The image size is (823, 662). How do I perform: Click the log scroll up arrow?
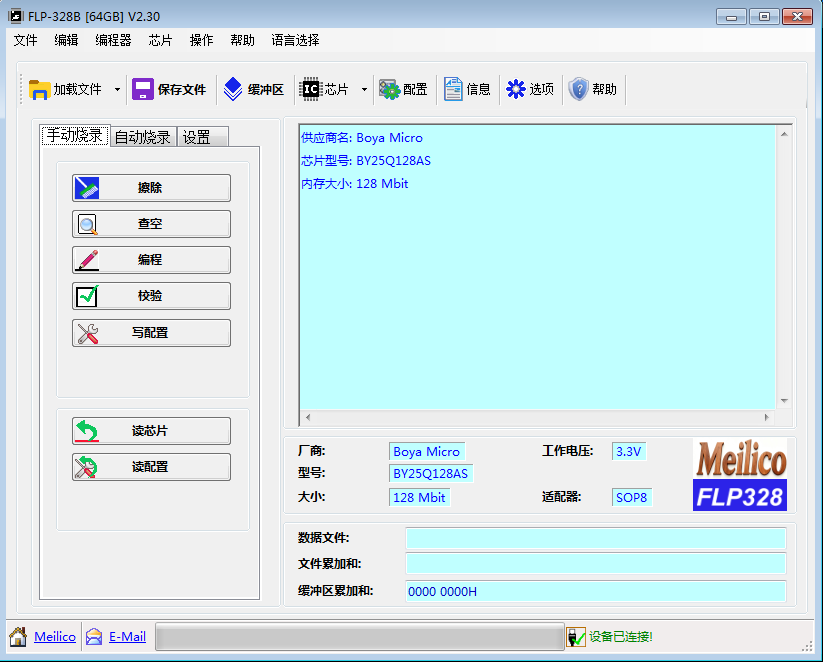(784, 134)
